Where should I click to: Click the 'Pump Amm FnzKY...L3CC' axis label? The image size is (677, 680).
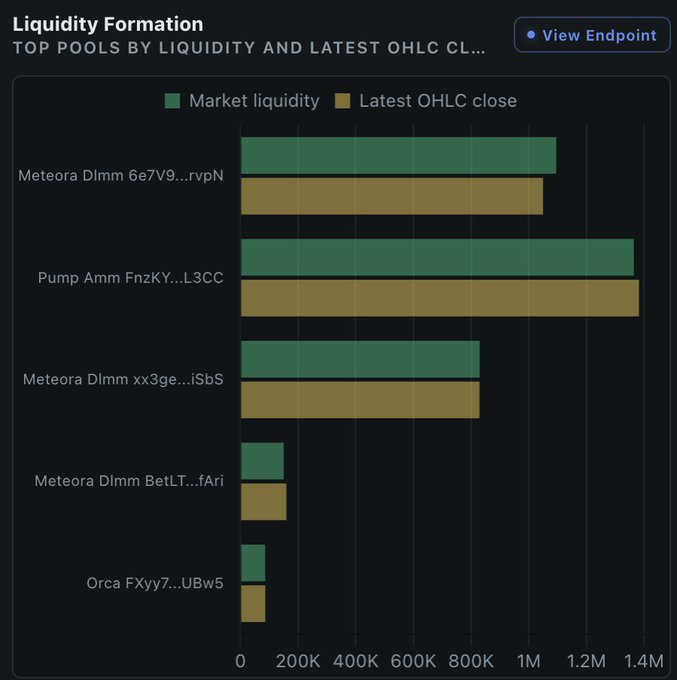click(x=131, y=278)
